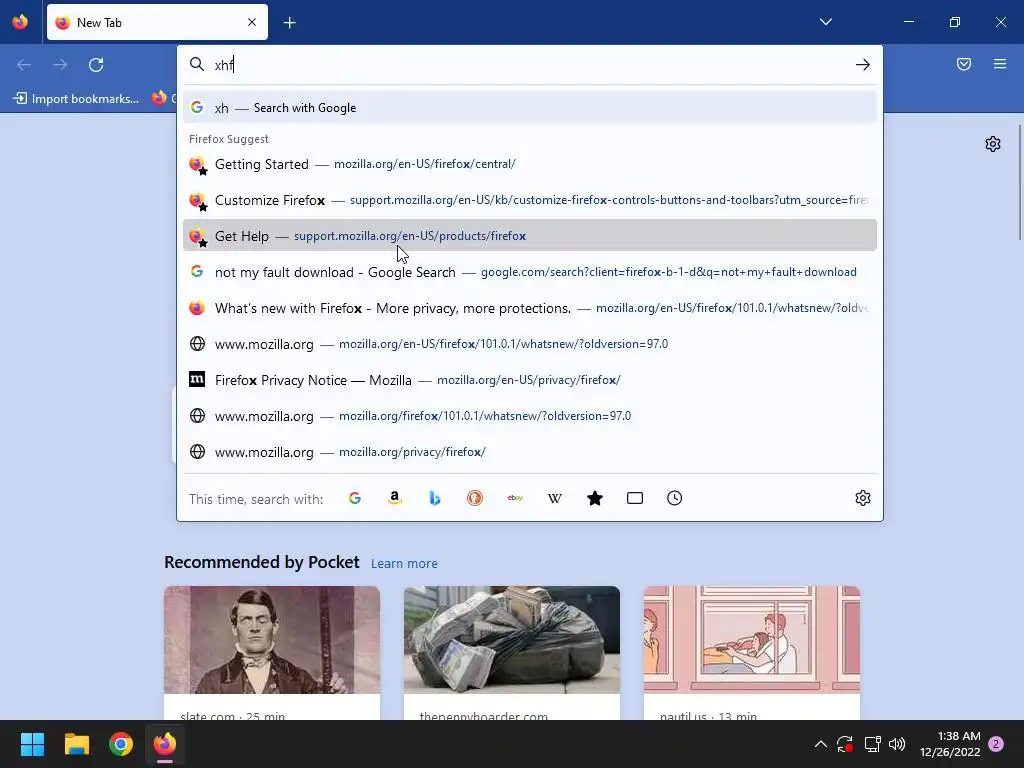Search this time with Amazon icon

394,498
